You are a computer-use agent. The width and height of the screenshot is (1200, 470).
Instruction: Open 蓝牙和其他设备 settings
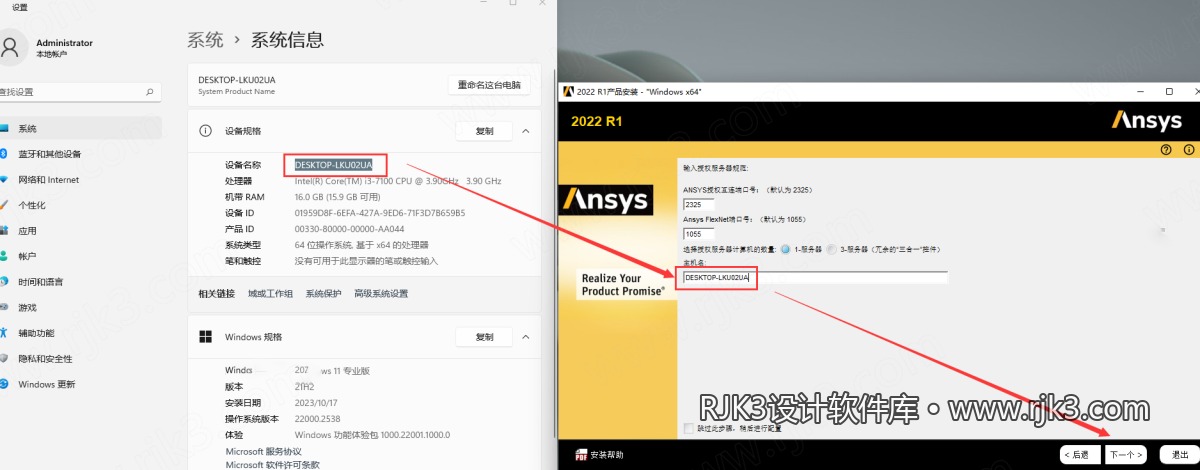(80, 154)
